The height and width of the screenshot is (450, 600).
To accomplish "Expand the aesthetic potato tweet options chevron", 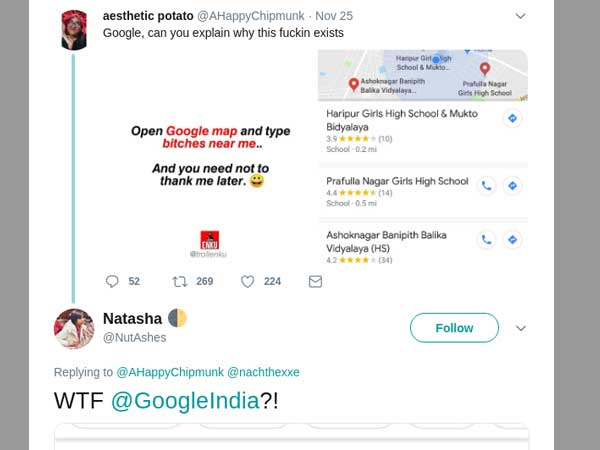I will [520, 16].
